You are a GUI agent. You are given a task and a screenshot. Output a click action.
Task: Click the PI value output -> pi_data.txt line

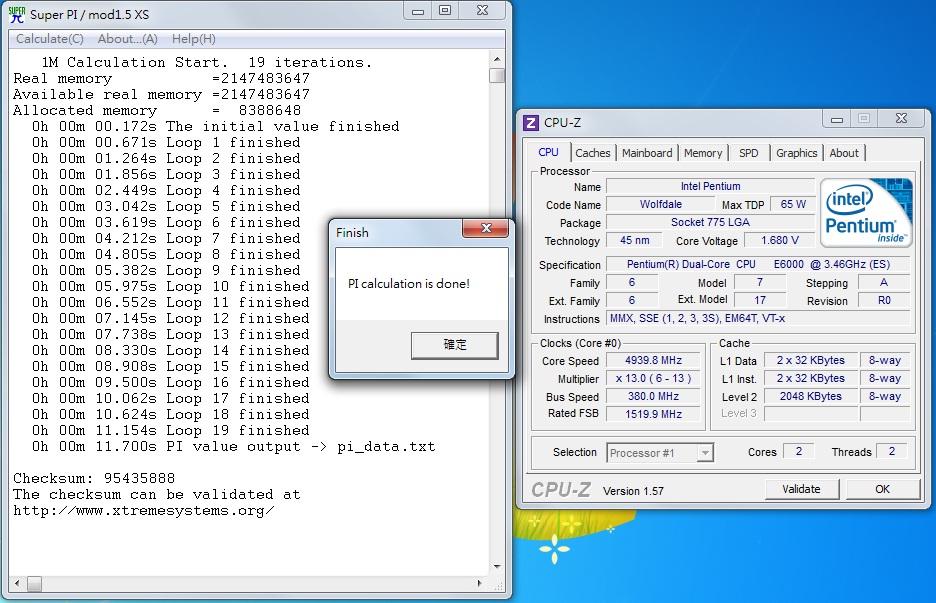tap(233, 447)
